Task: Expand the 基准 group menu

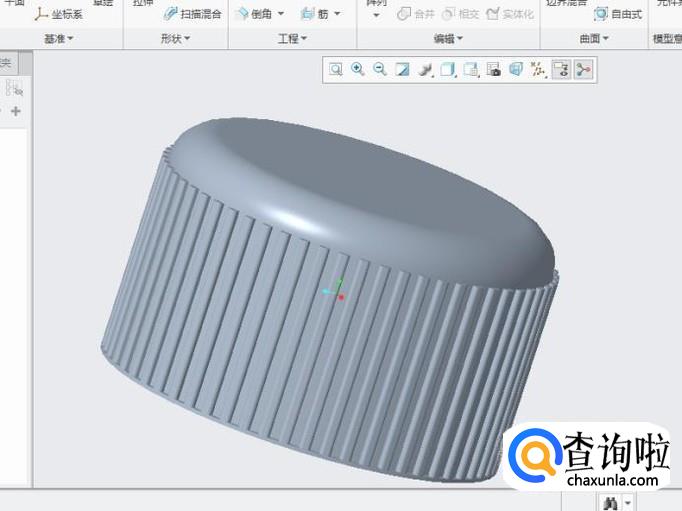Action: click(x=59, y=39)
